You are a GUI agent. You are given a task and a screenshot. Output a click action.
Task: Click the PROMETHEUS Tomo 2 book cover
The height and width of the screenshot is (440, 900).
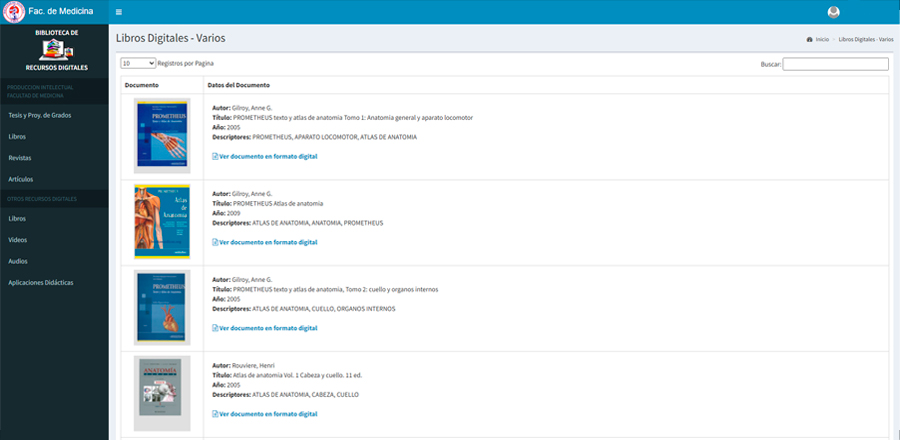point(161,308)
